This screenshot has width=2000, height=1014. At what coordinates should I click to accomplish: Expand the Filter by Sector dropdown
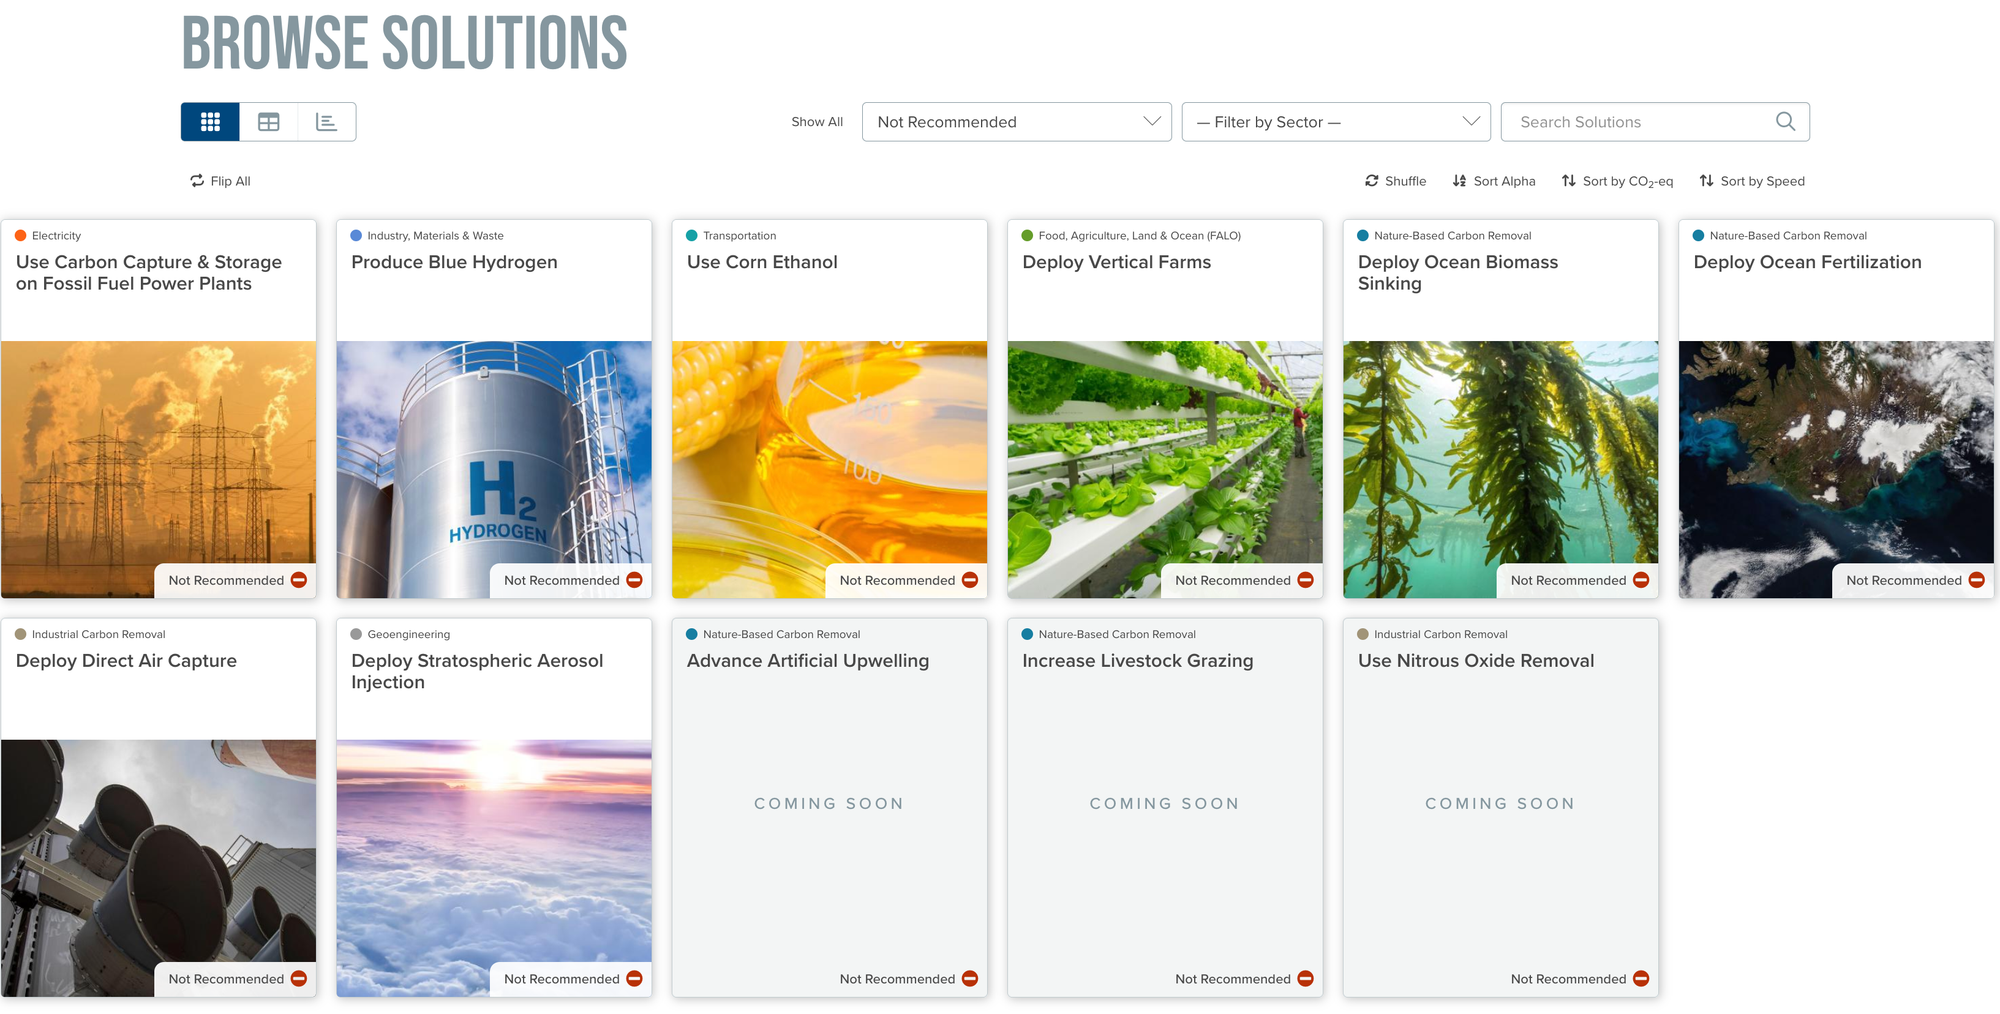click(1336, 122)
